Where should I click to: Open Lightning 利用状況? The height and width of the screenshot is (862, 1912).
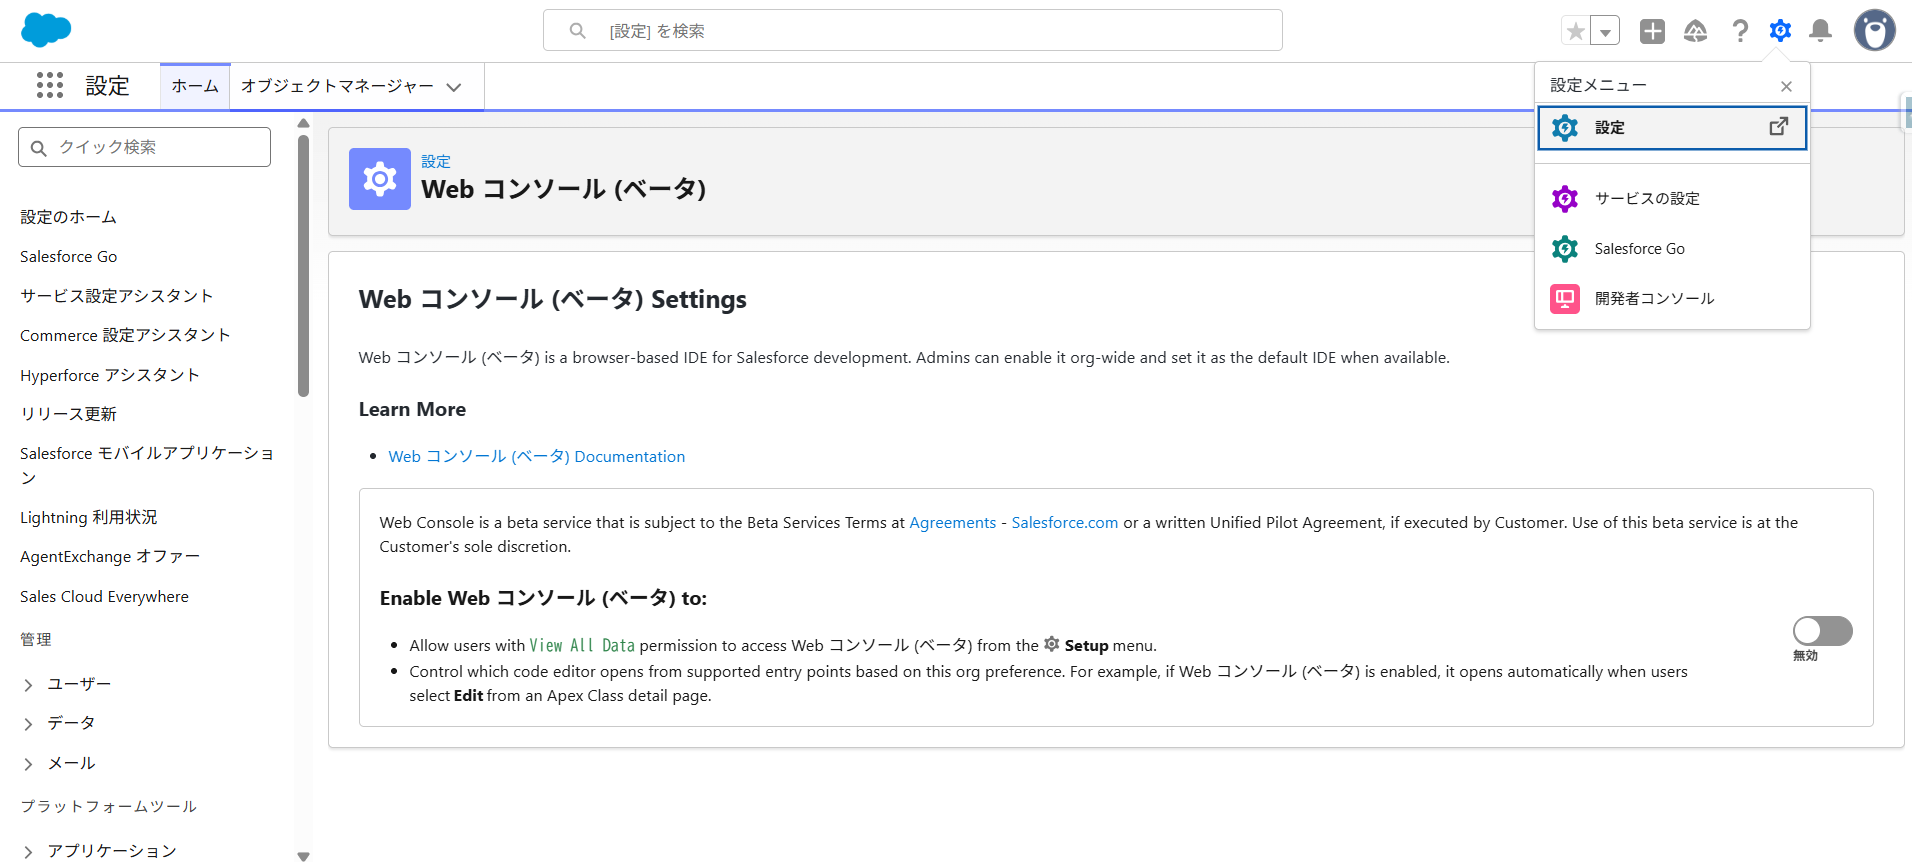[x=89, y=517]
